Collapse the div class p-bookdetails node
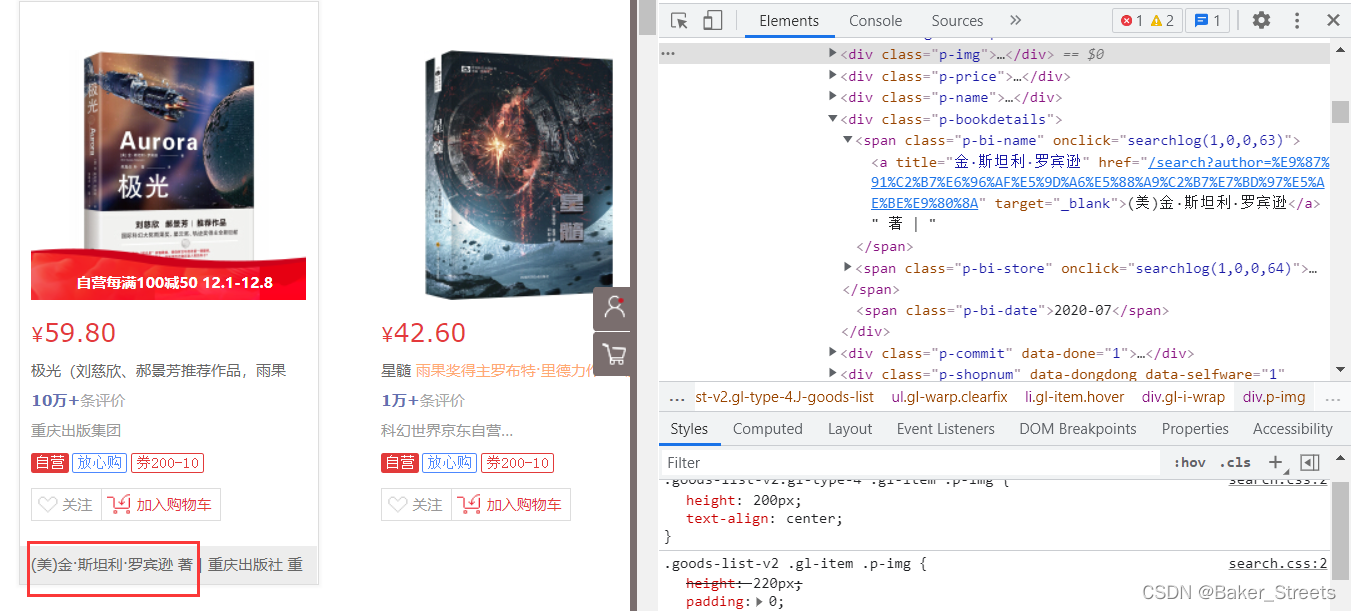Image resolution: width=1351 pixels, height=611 pixels. click(833, 119)
